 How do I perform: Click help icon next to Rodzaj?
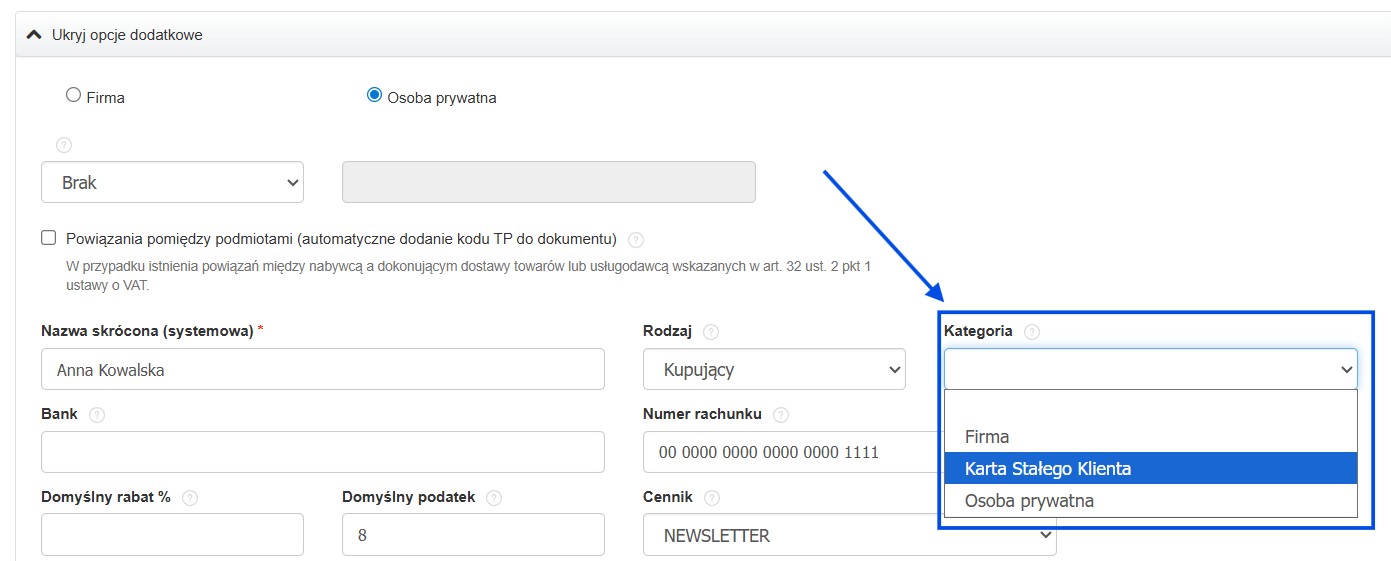[x=711, y=332]
